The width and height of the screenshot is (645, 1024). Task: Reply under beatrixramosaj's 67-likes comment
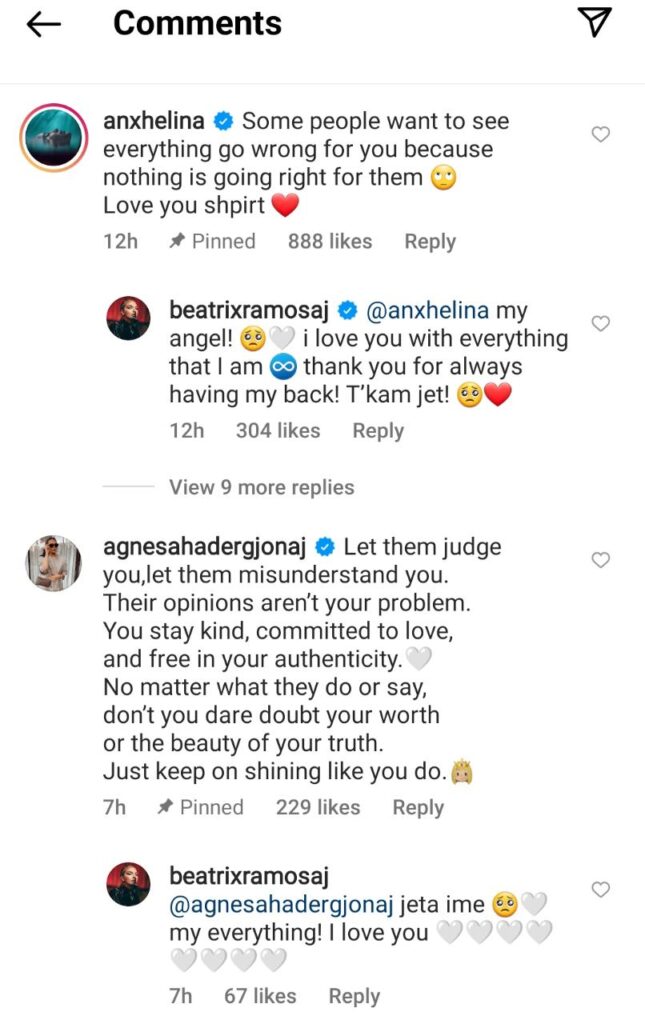pos(354,995)
